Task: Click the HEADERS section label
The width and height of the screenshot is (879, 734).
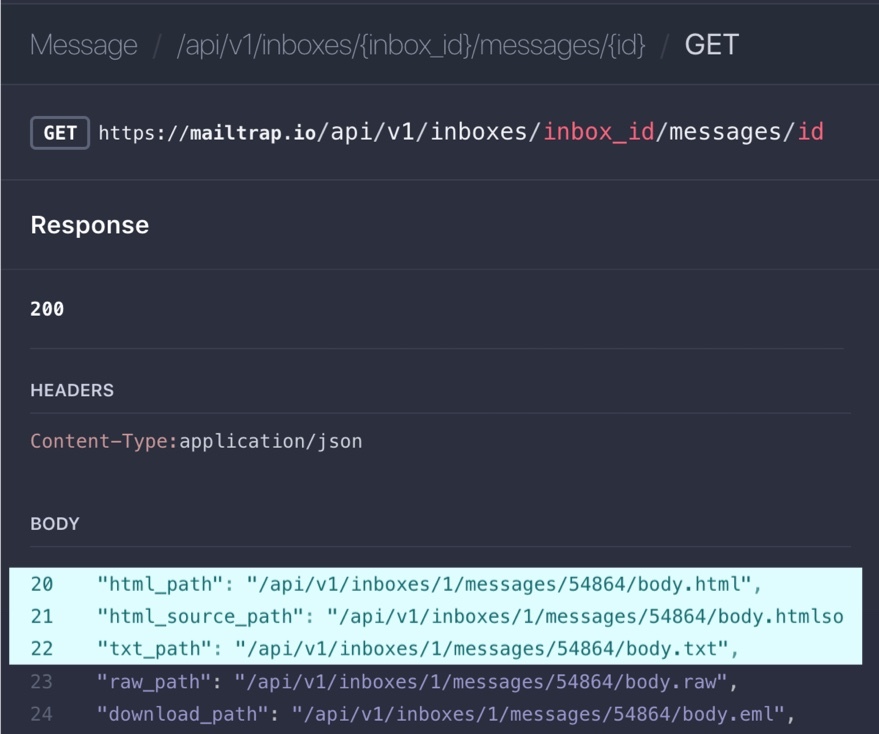Action: [72, 390]
